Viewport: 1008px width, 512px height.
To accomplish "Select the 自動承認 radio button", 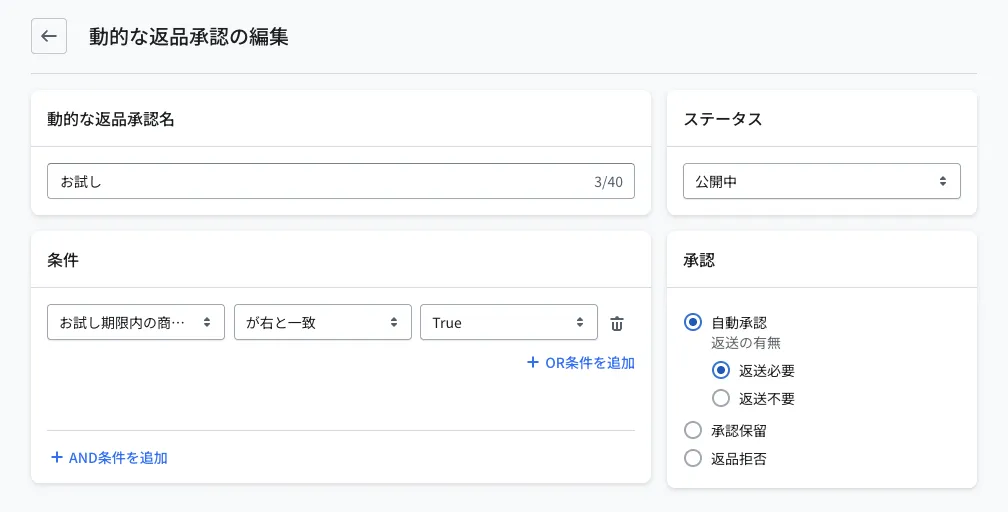I will pos(693,322).
